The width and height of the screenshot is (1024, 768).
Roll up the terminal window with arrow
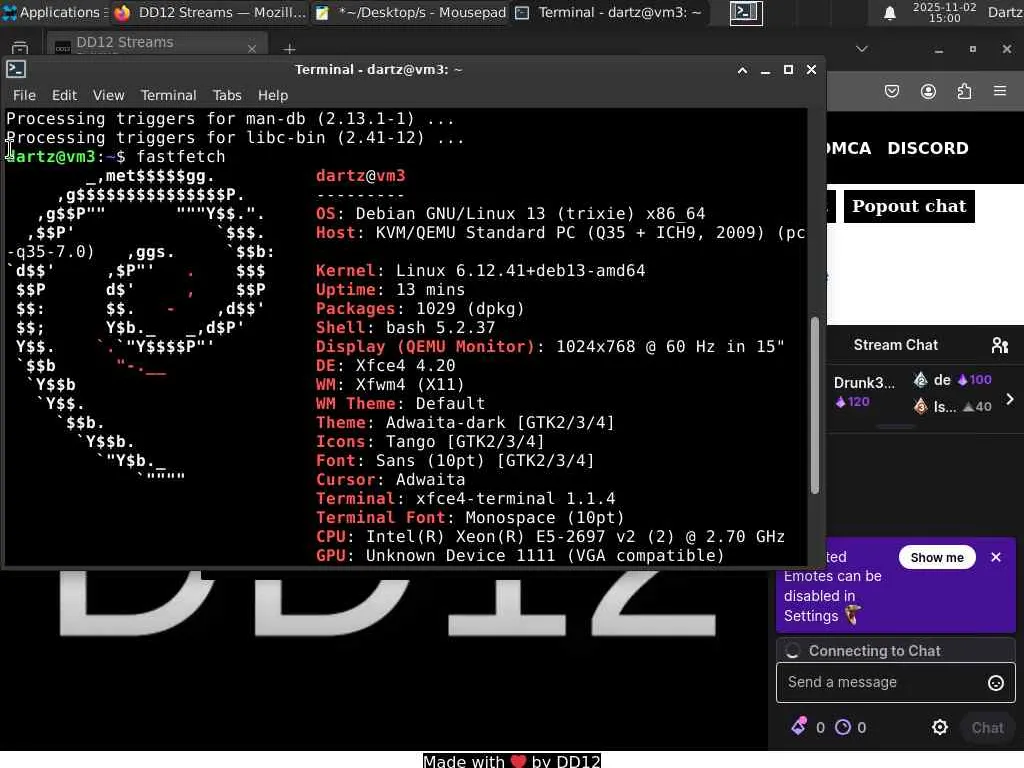(x=743, y=70)
